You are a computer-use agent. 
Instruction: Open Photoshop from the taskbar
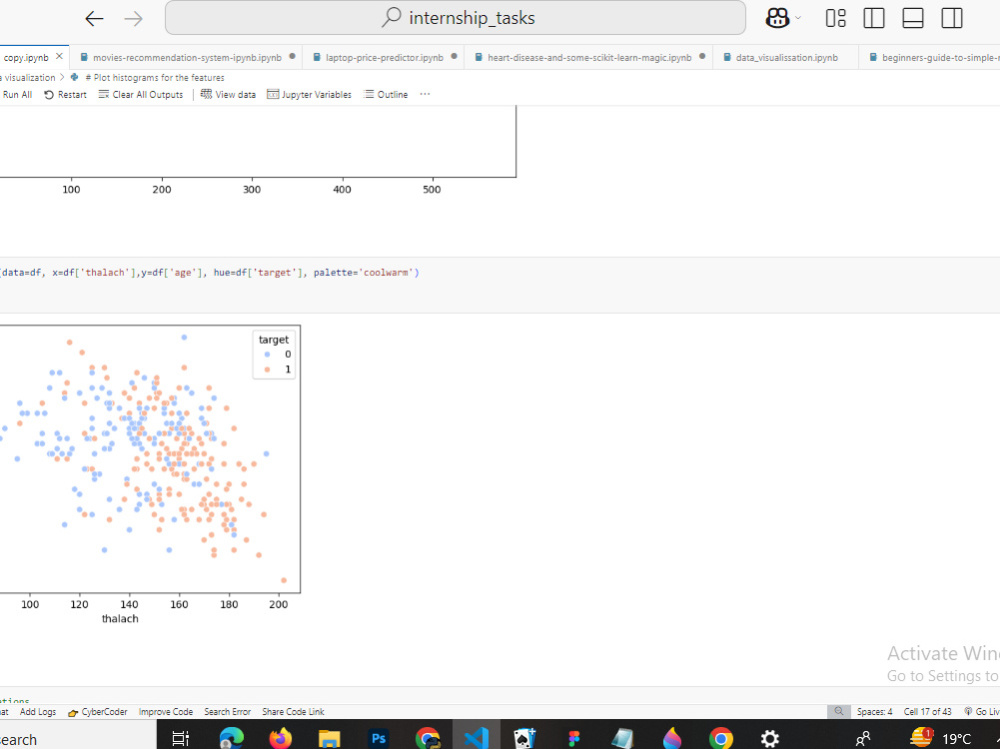378,738
